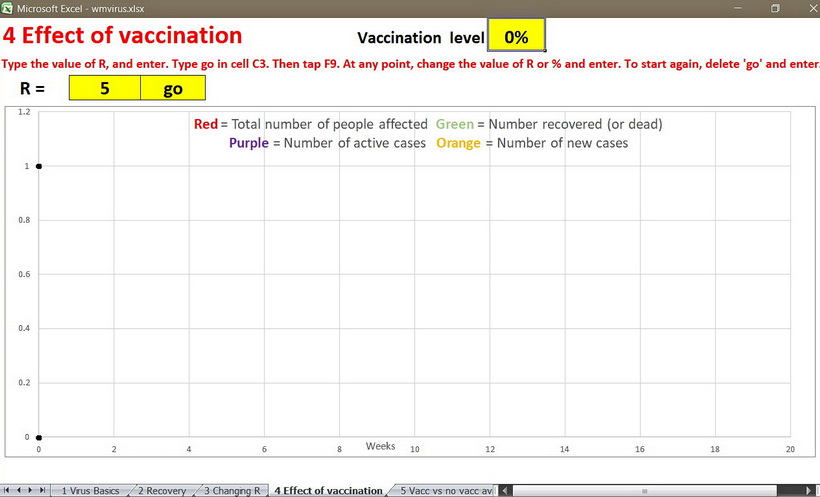
Task: Click the black data point at value 1
Action: 39,166
